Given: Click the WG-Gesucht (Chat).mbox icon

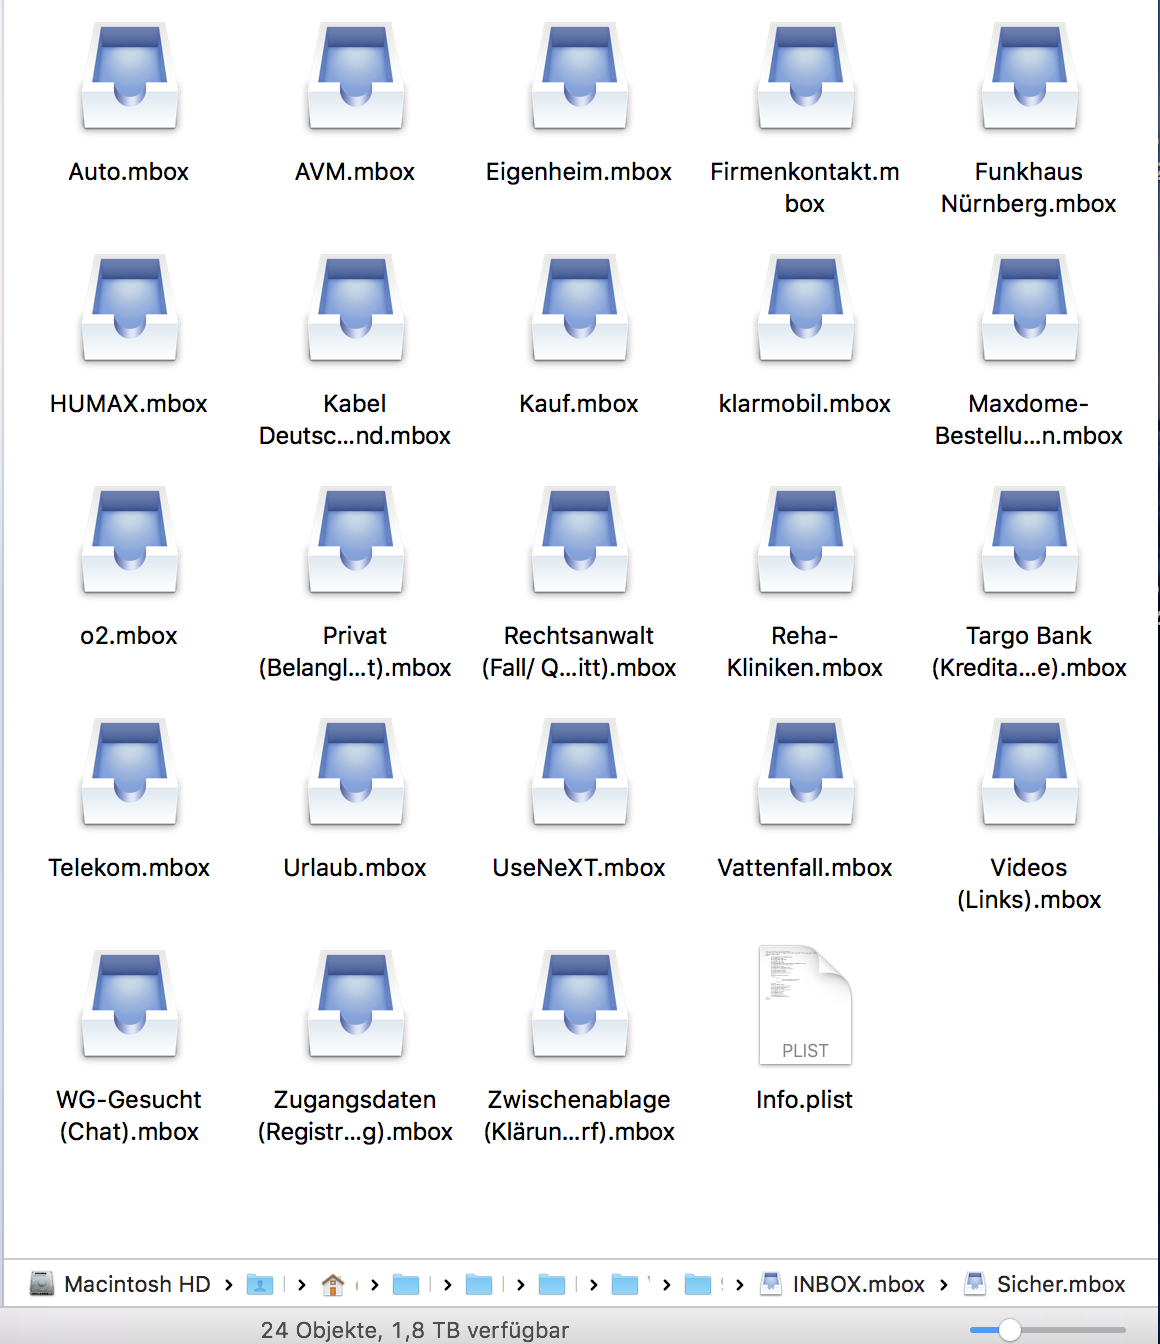Looking at the screenshot, I should point(130,1005).
